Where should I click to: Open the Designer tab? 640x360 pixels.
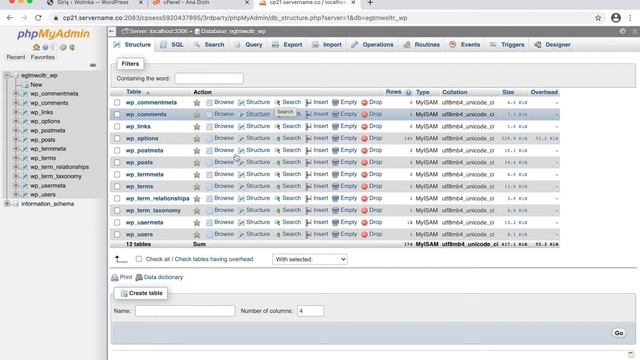pos(553,45)
